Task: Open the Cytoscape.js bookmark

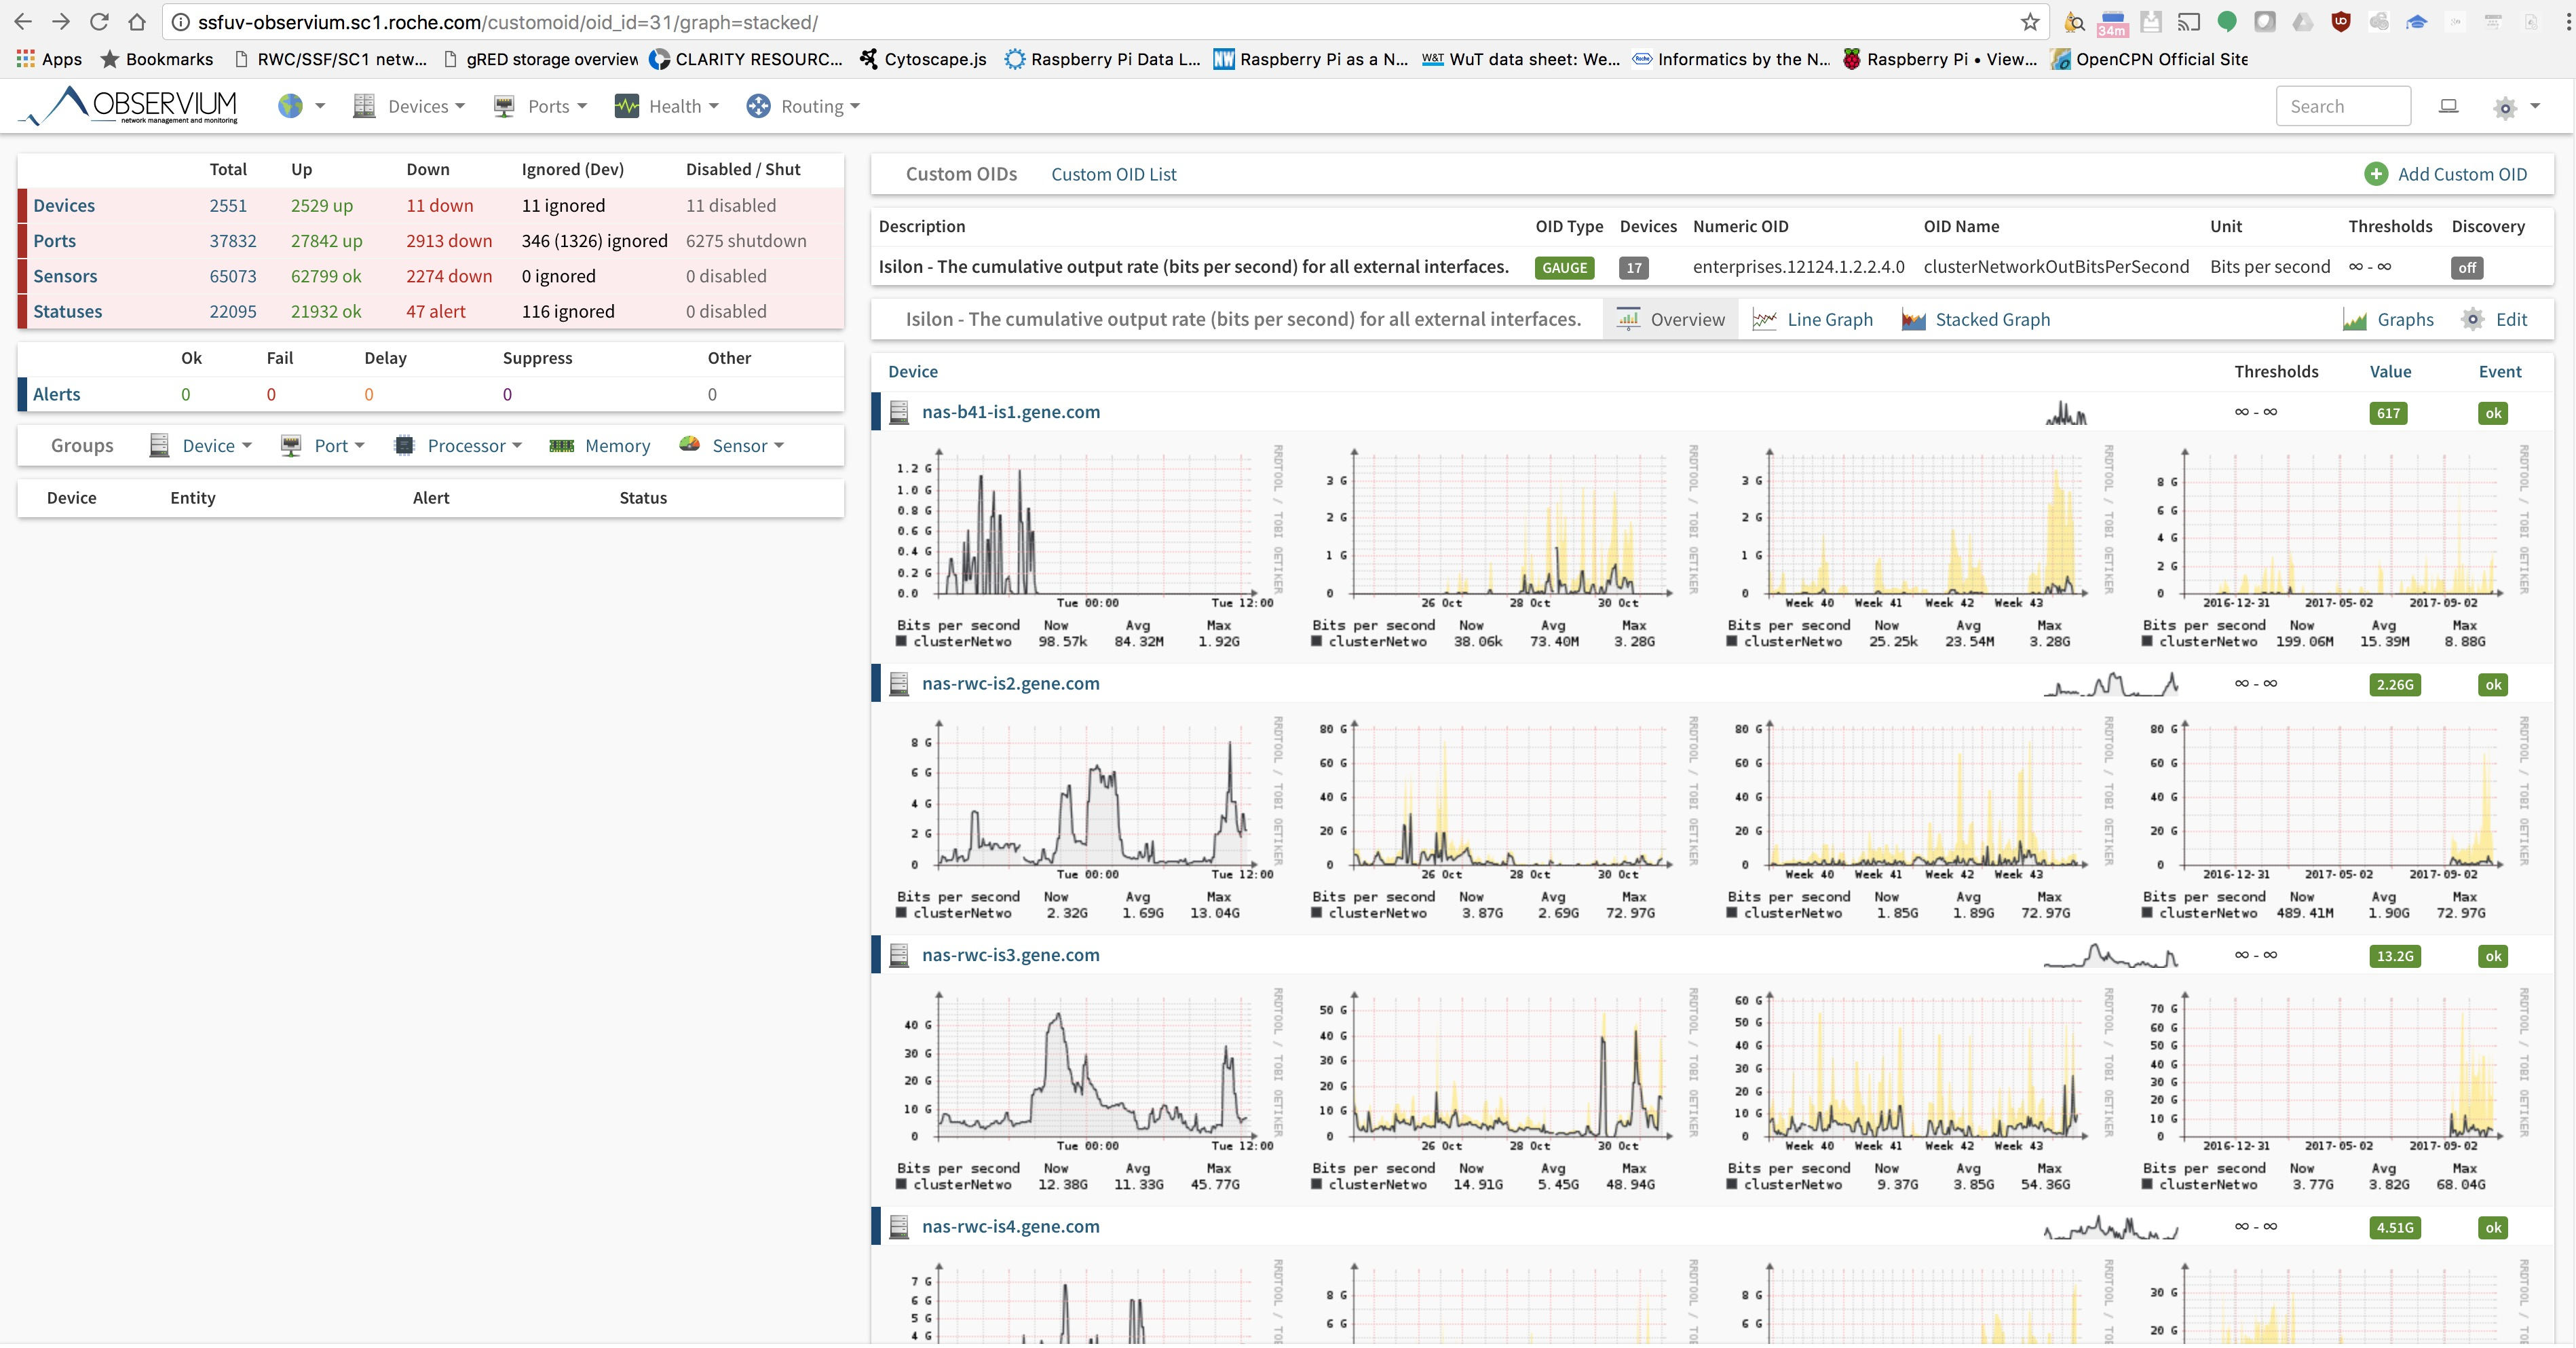Action: [922, 59]
